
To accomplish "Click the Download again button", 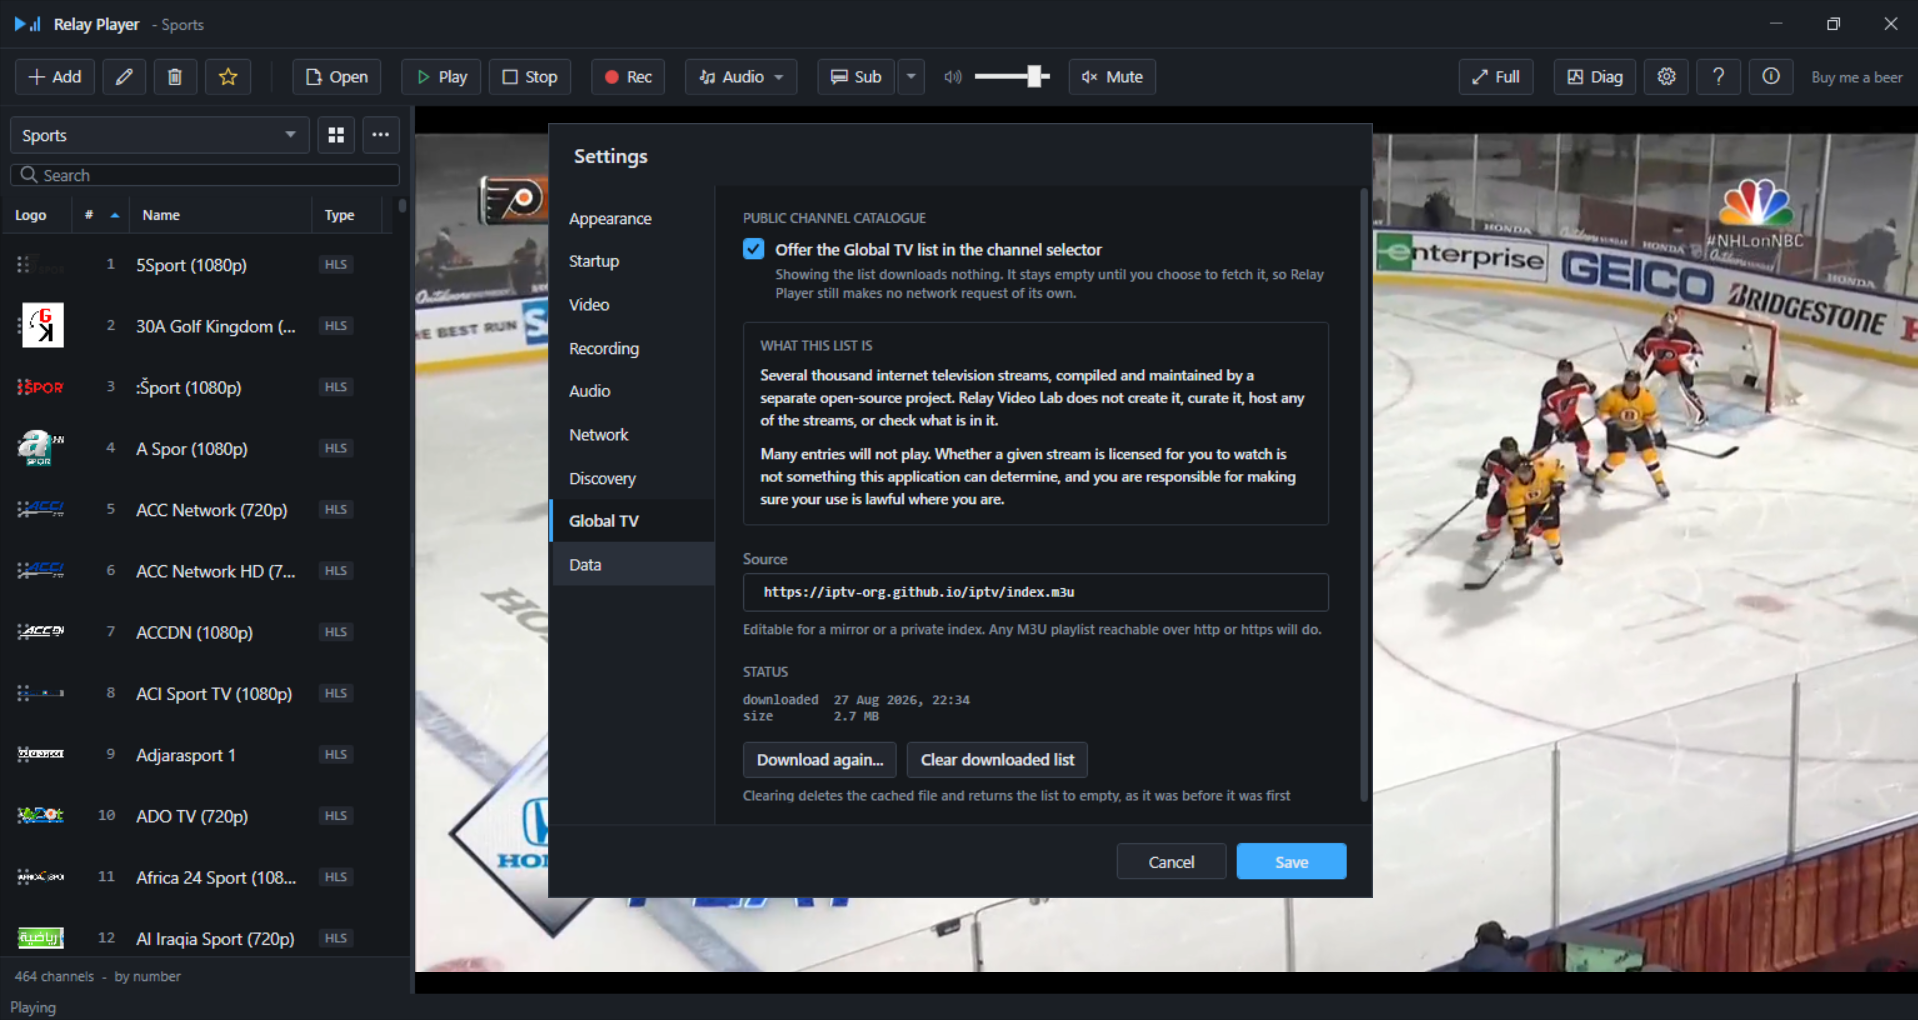I will pyautogui.click(x=820, y=760).
